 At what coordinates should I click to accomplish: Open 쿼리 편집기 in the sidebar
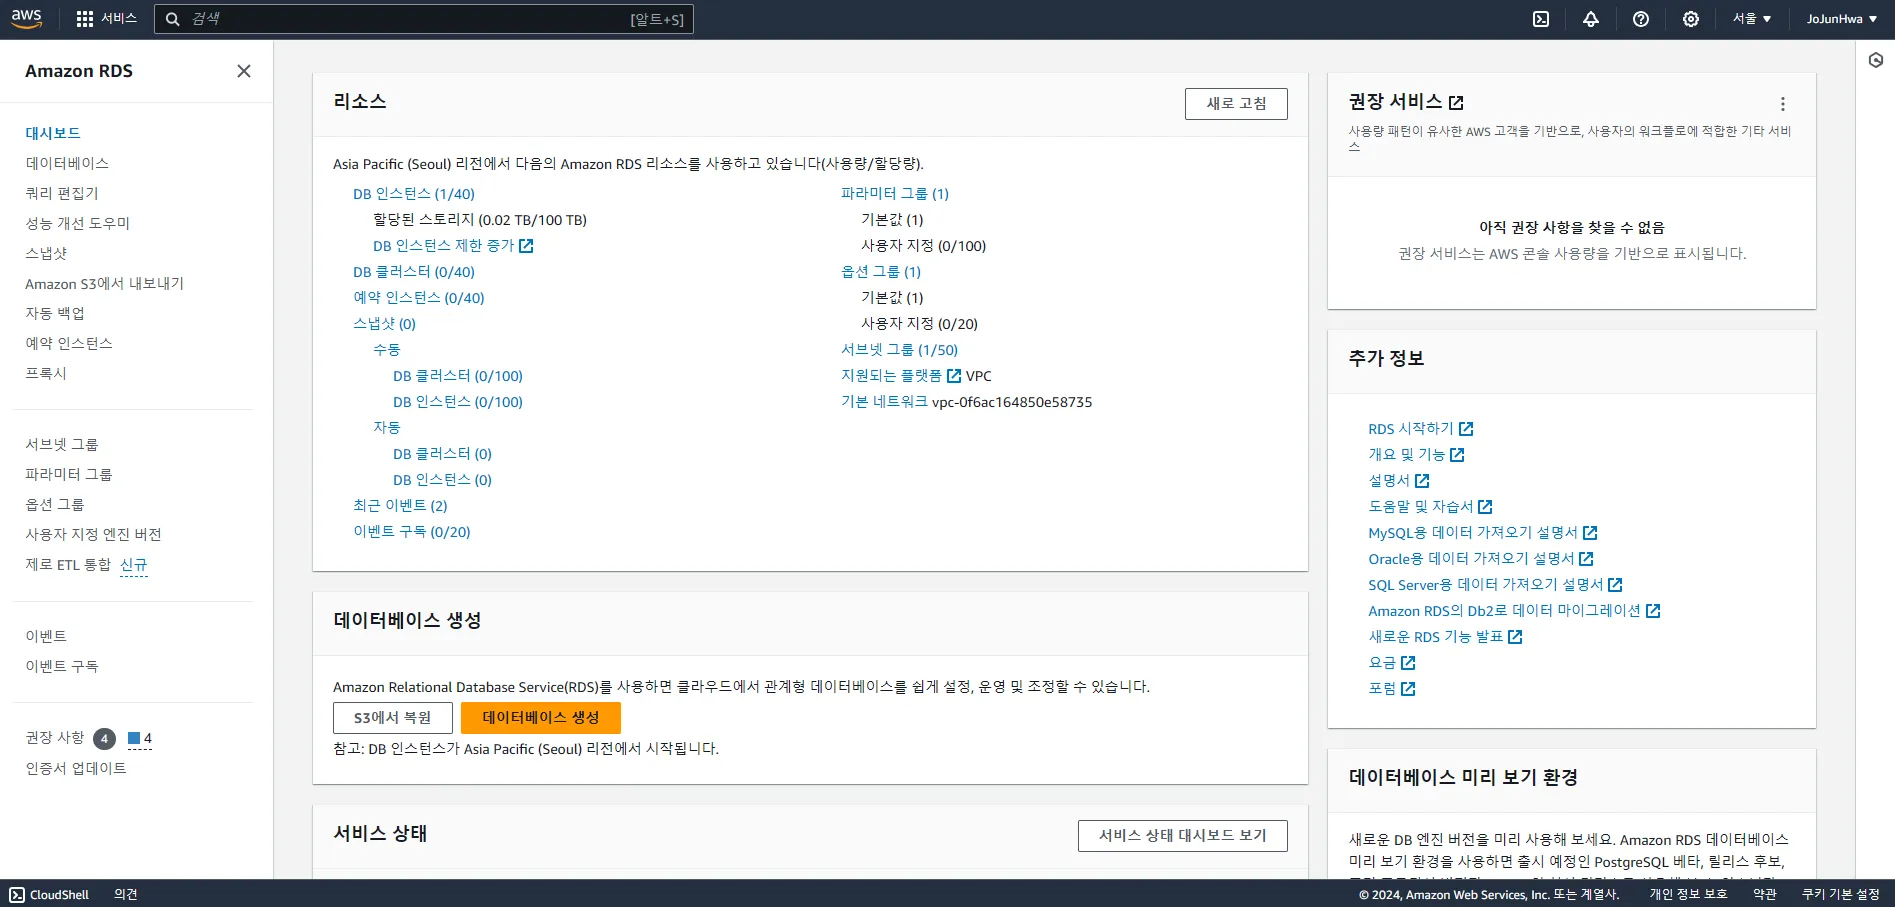[x=62, y=193]
